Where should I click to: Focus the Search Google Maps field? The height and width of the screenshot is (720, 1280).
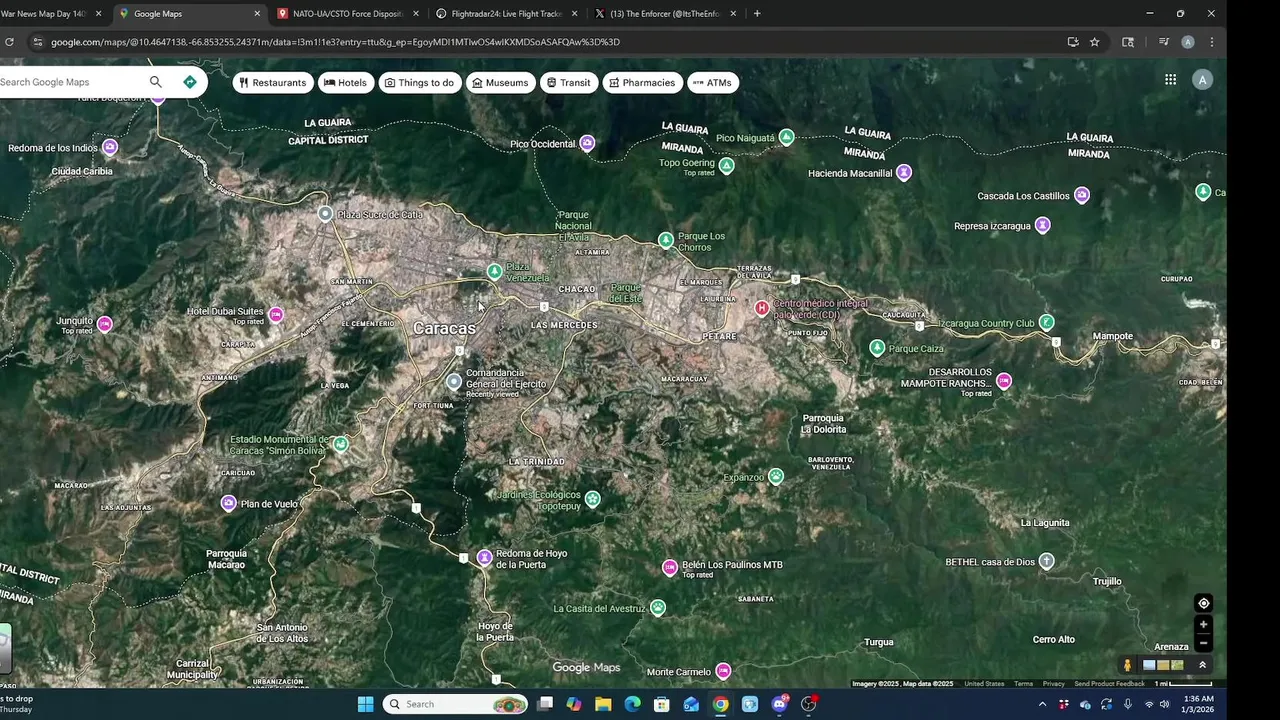click(x=72, y=82)
